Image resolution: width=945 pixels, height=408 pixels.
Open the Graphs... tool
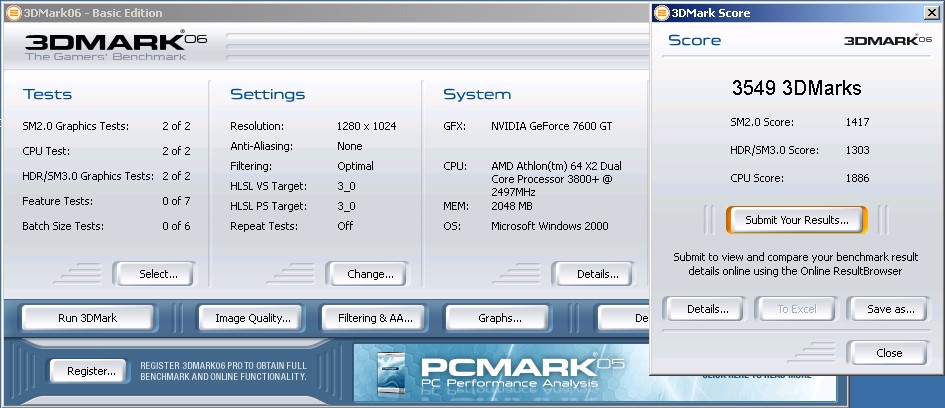(x=500, y=318)
